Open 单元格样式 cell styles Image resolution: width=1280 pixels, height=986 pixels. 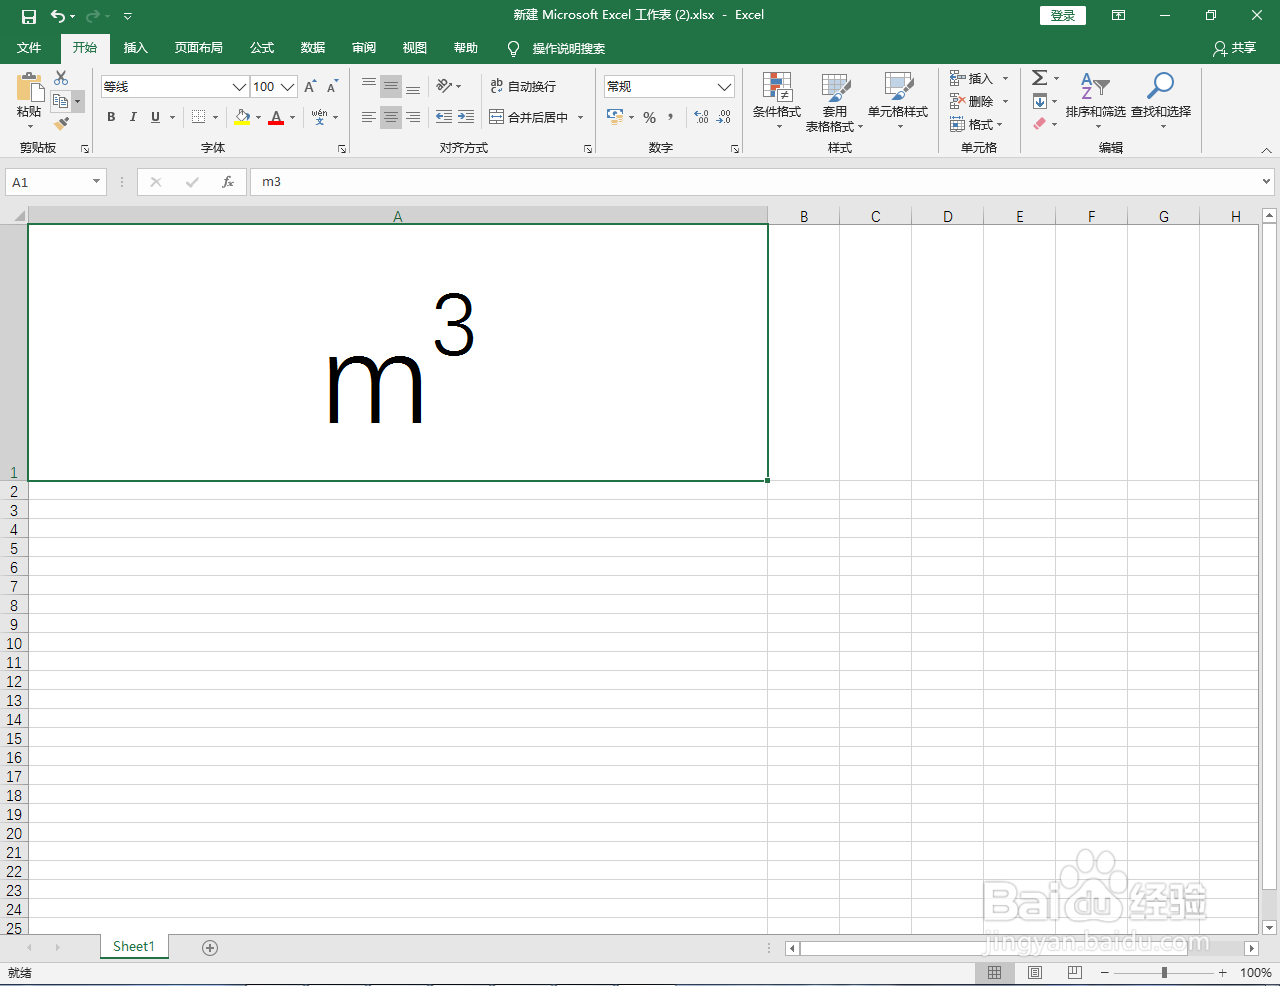click(898, 101)
